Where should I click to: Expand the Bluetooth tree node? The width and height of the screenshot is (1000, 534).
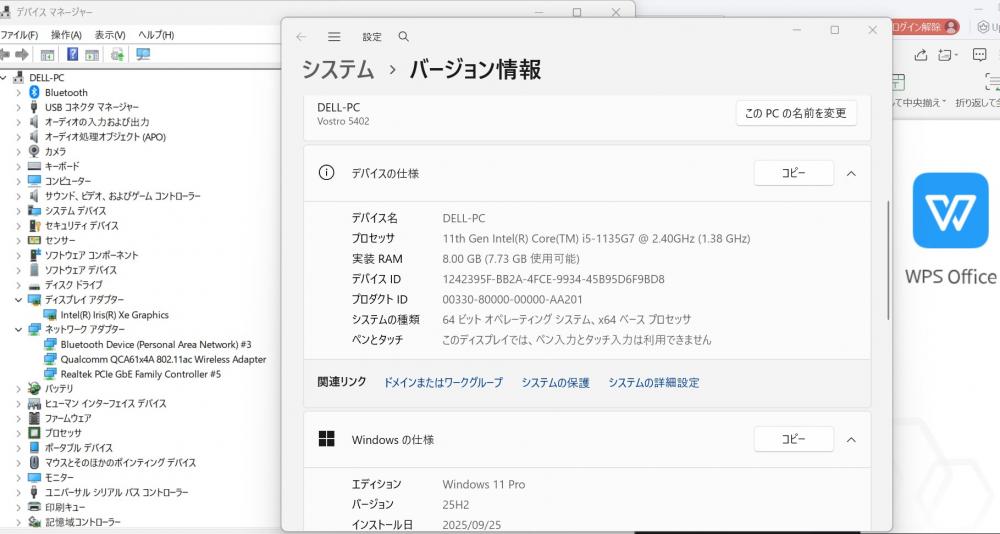(x=18, y=93)
